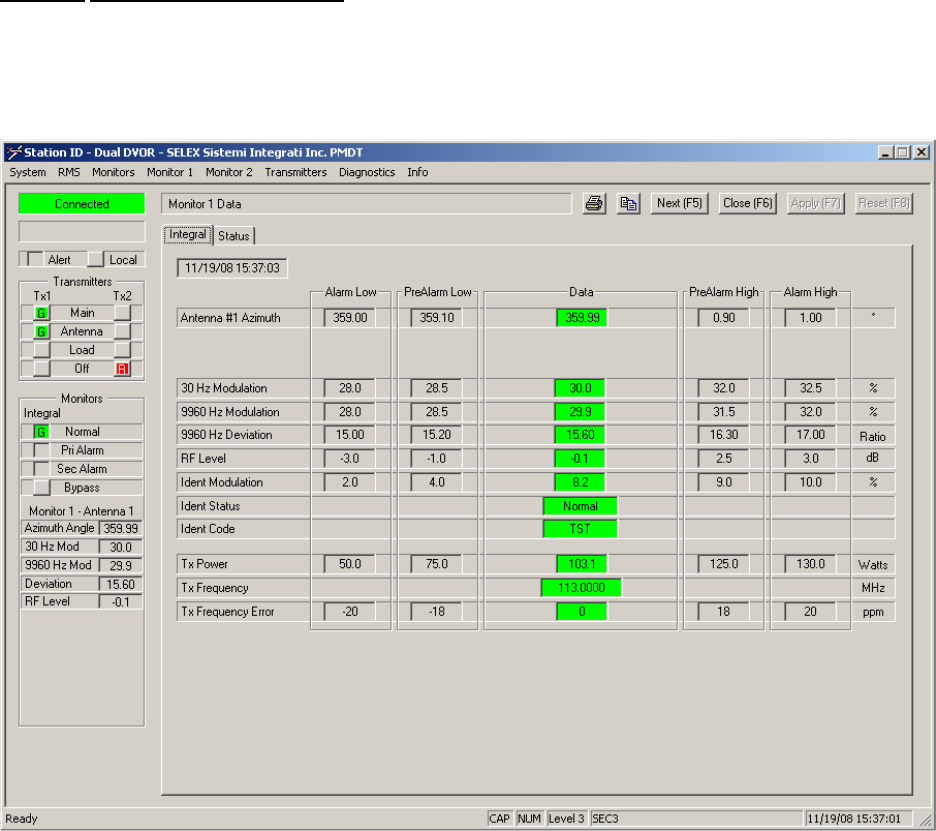936x831 pixels.
Task: Click Antenna #1 Azimuth Alarm Low field 359.00
Action: 350,318
